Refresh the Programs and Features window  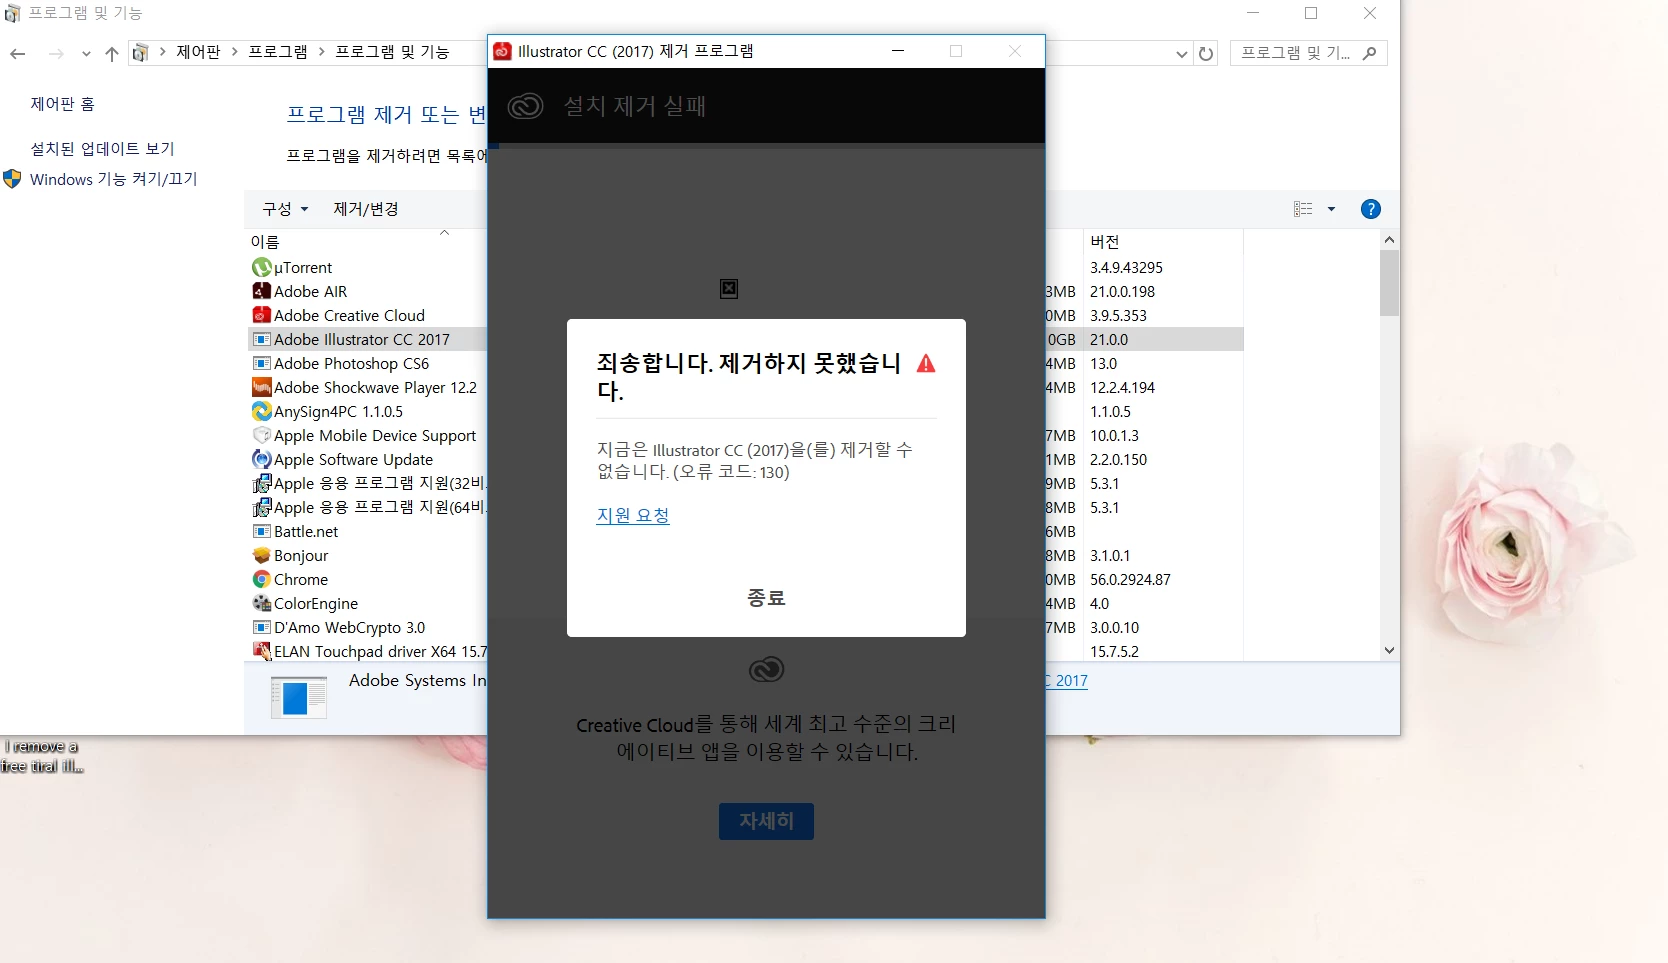tap(1206, 54)
